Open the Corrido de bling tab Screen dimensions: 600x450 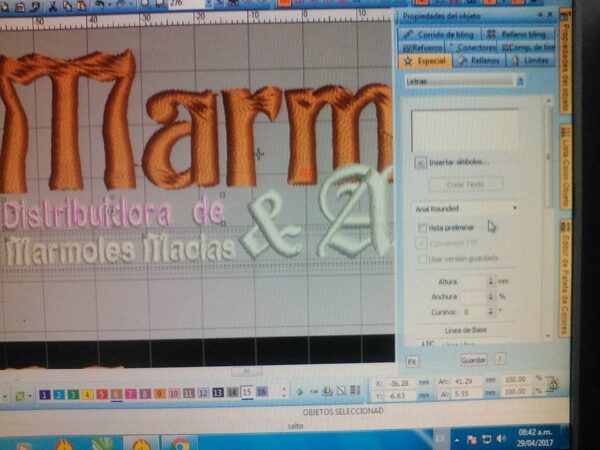[x=439, y=35]
